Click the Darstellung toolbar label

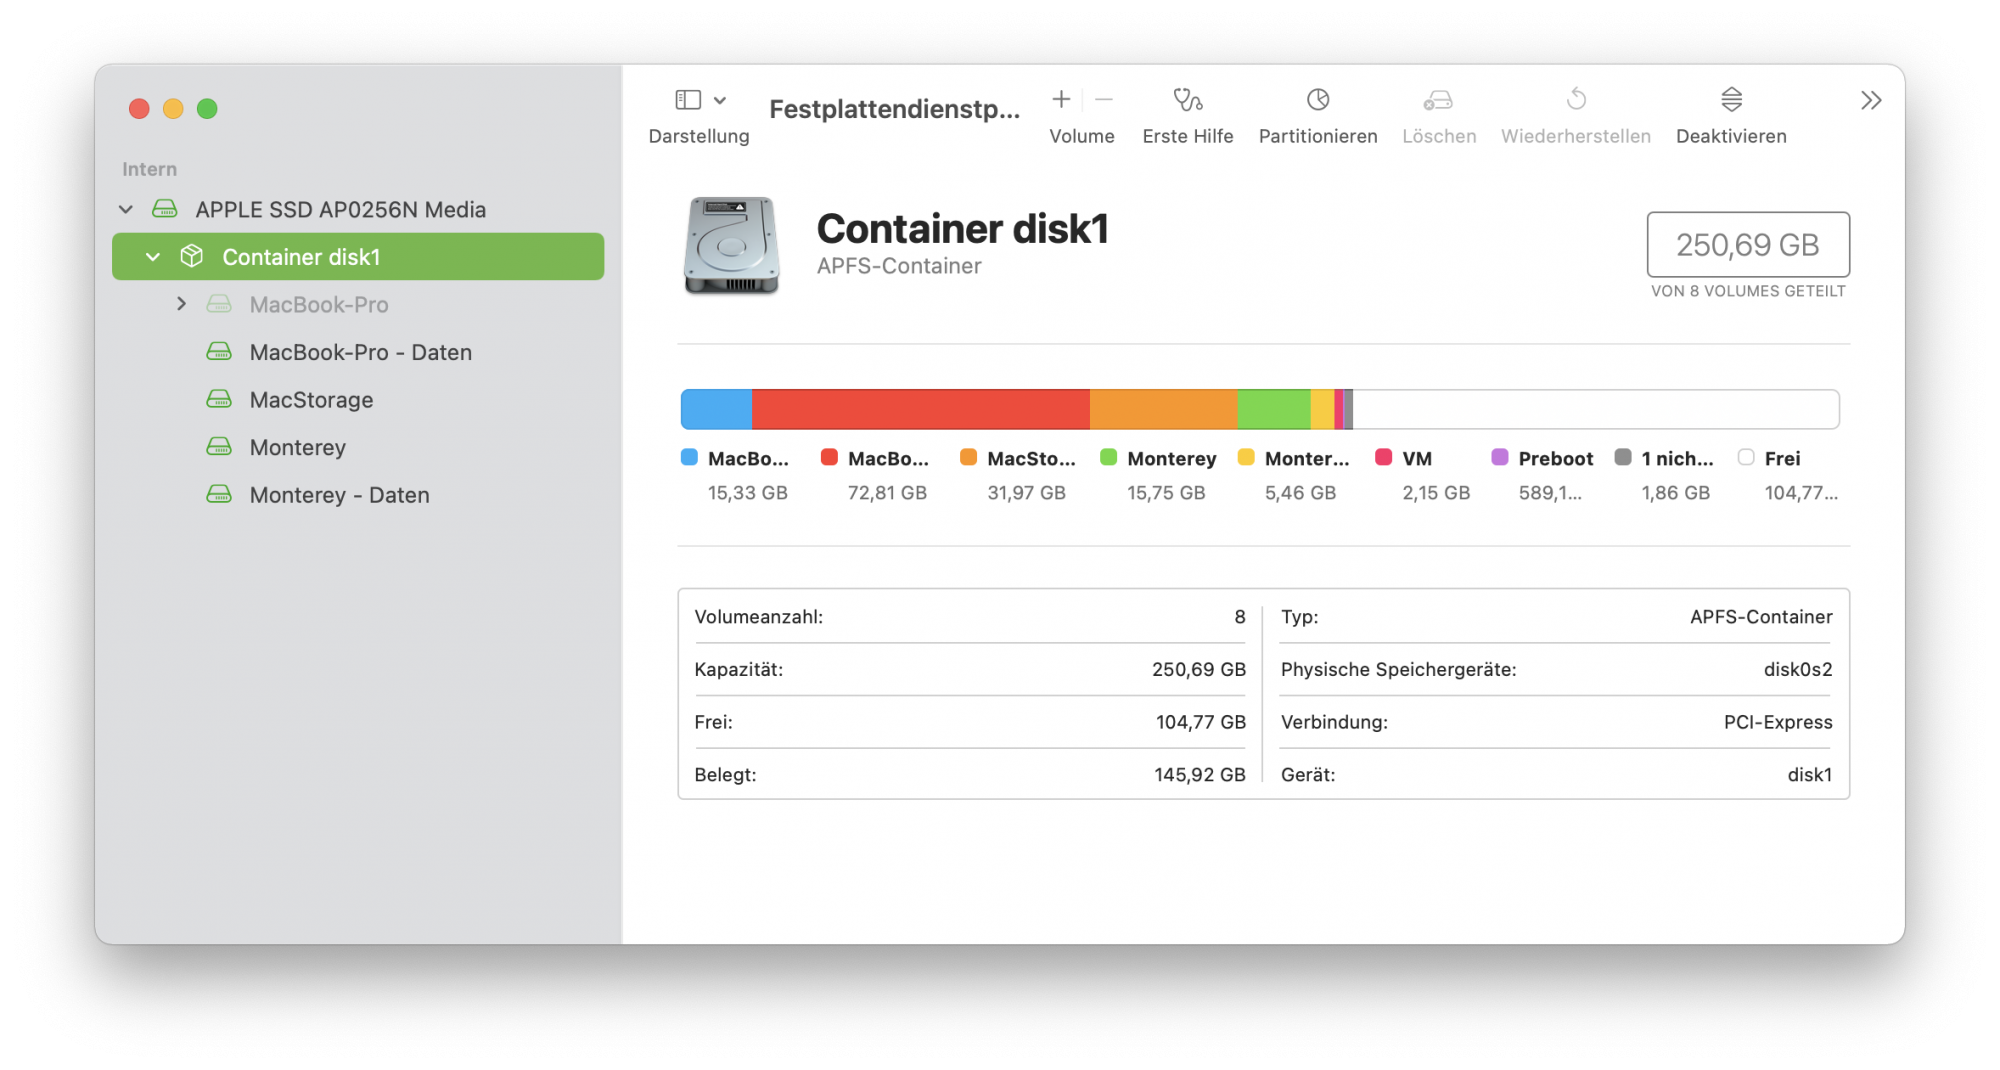[699, 136]
